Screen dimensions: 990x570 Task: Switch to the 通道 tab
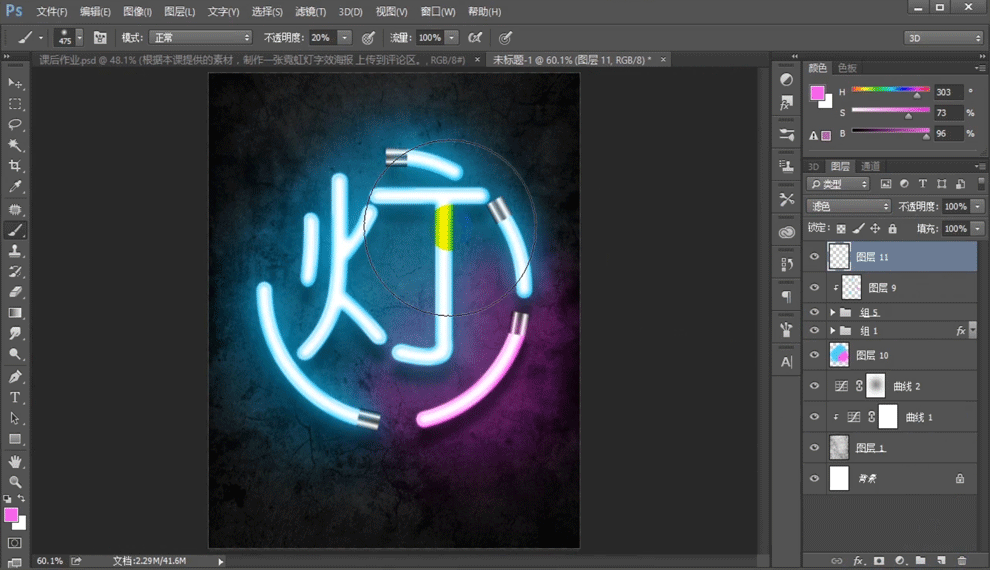pyautogui.click(x=870, y=166)
